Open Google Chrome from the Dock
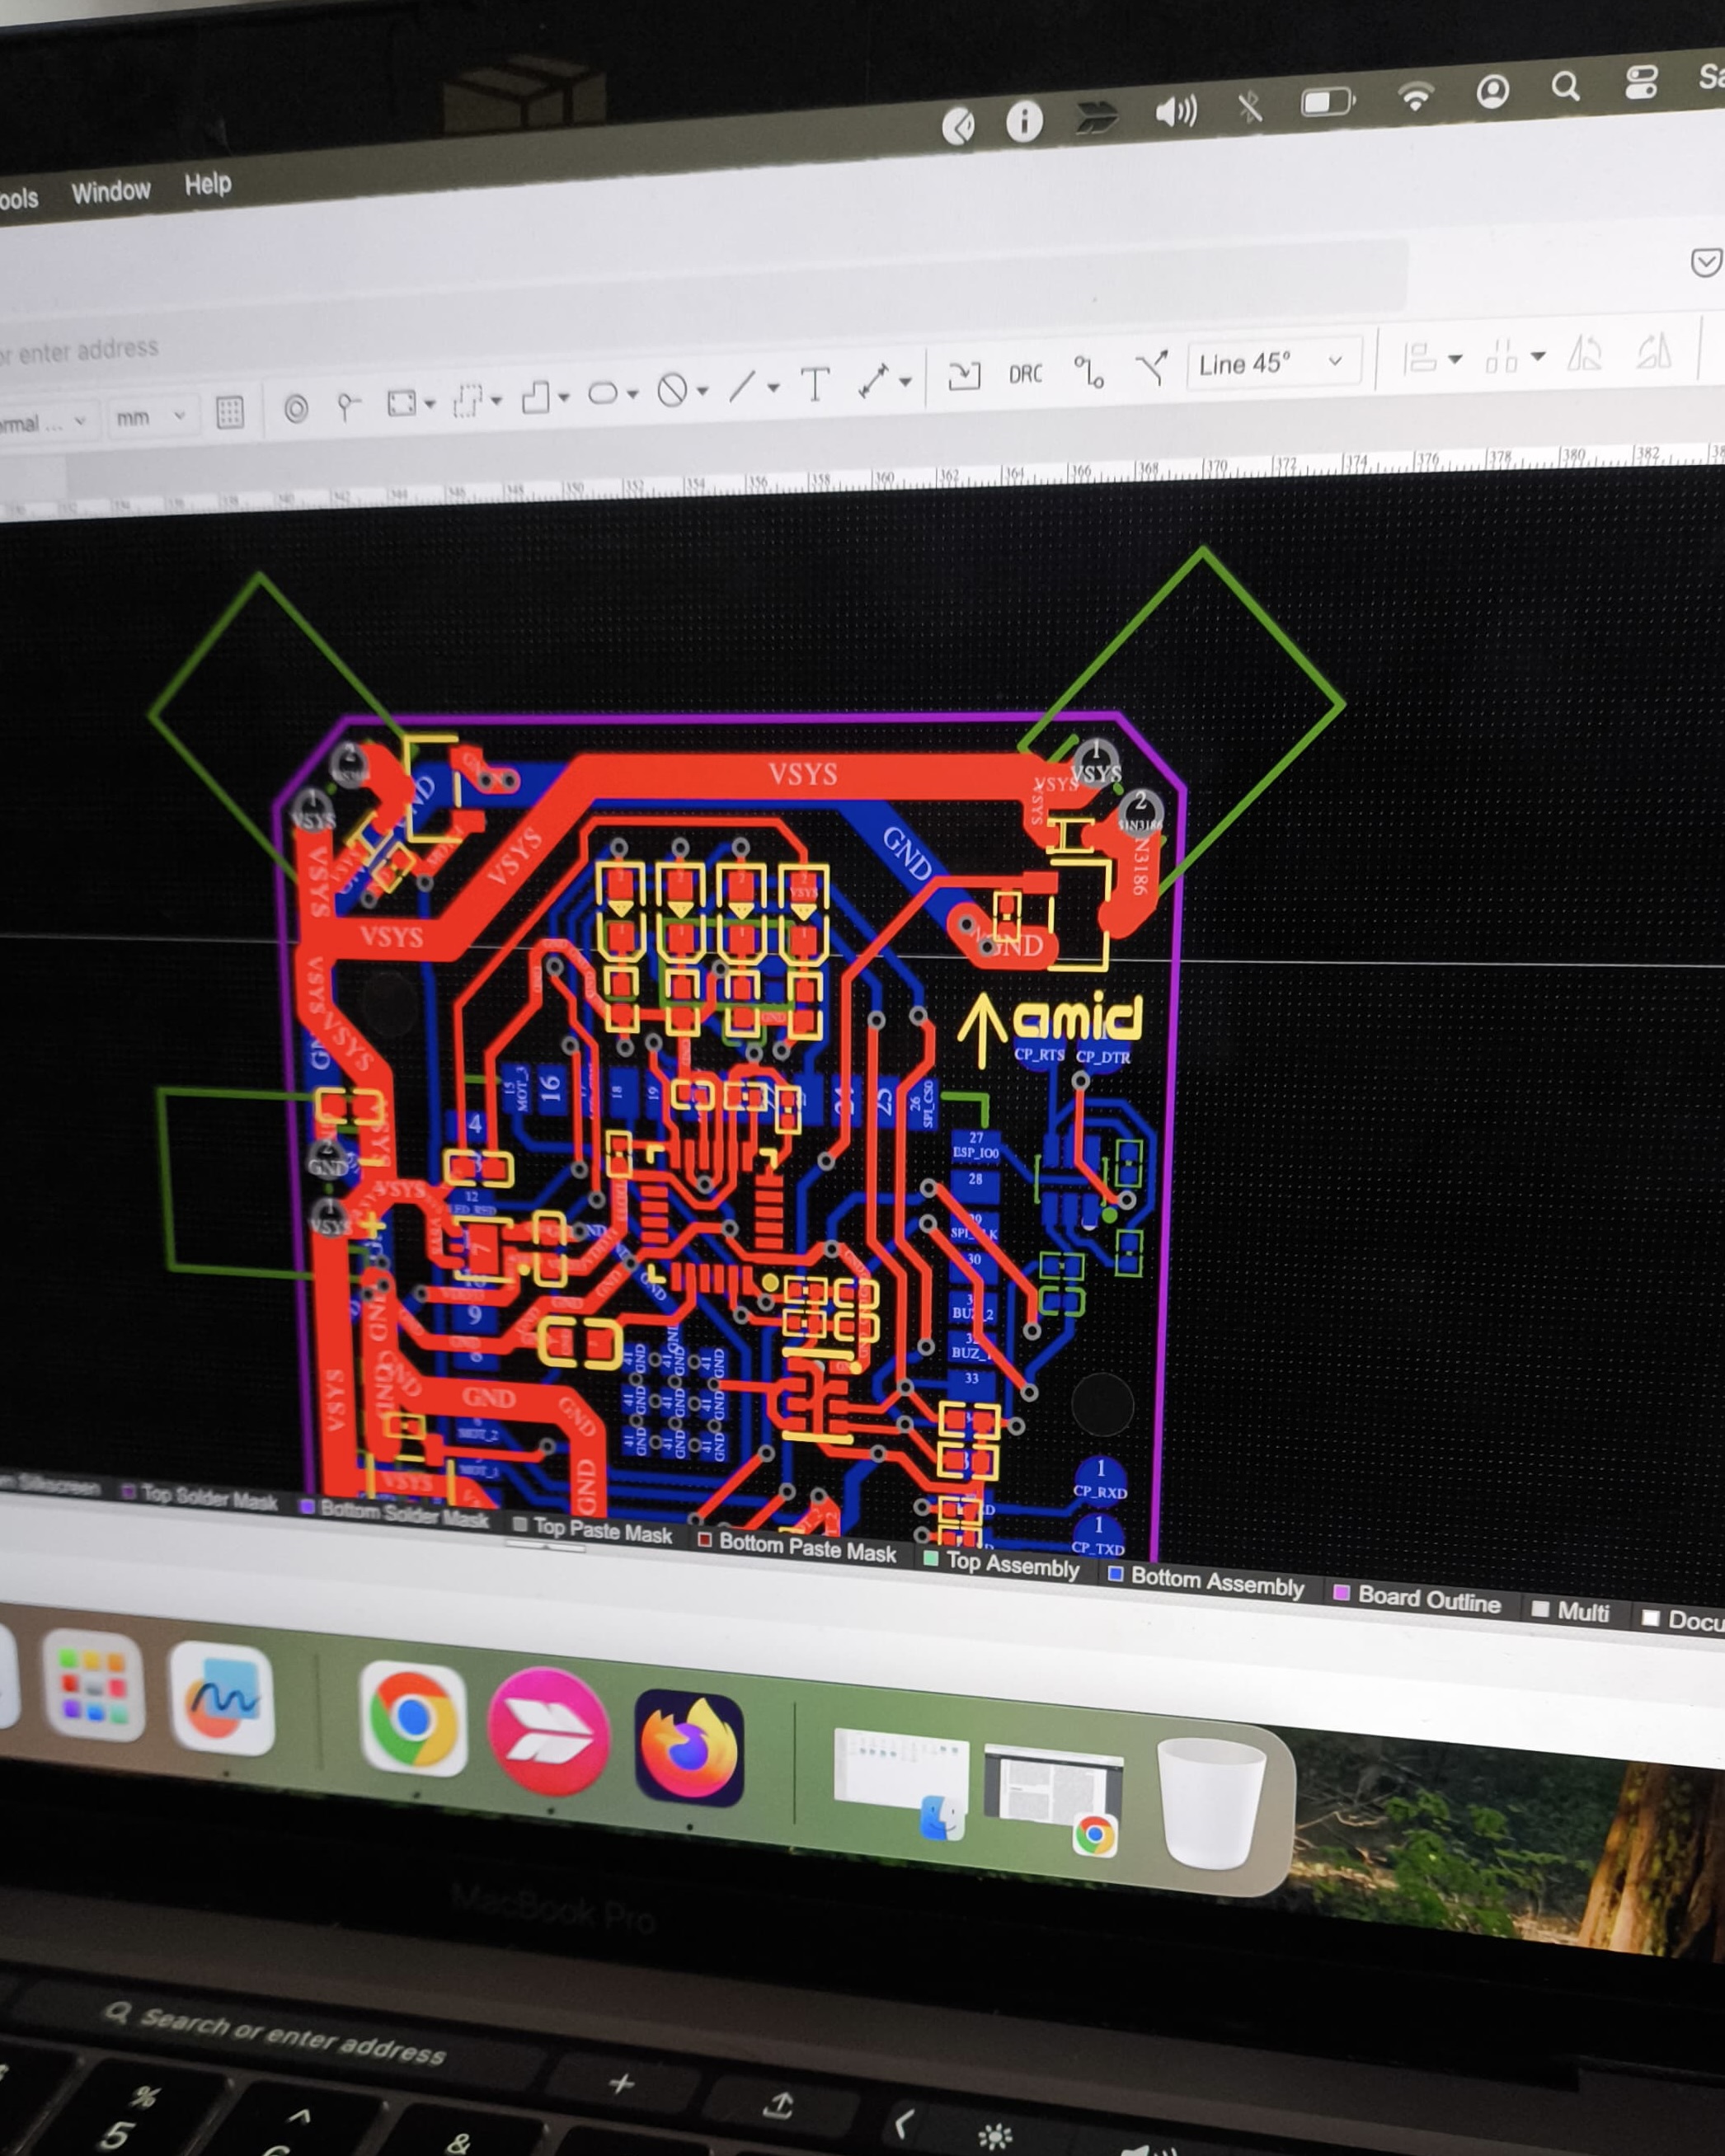1725x2156 pixels. point(413,1719)
